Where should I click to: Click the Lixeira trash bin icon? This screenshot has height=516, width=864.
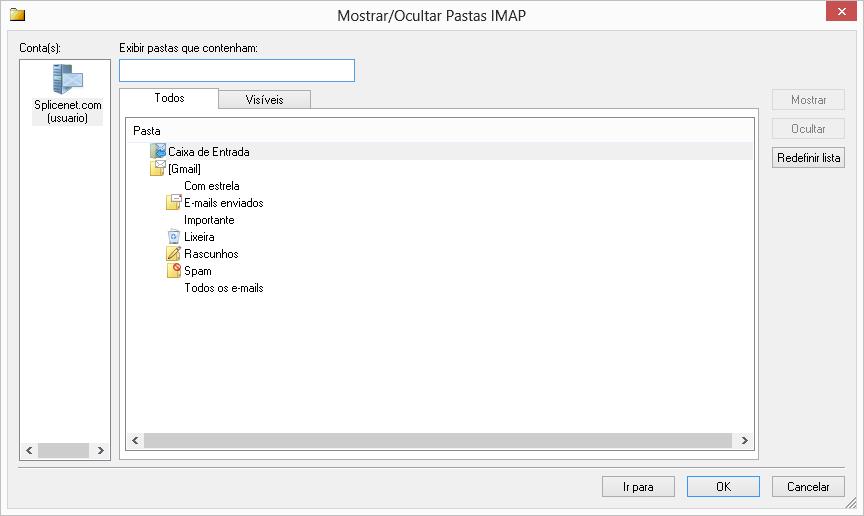(174, 236)
